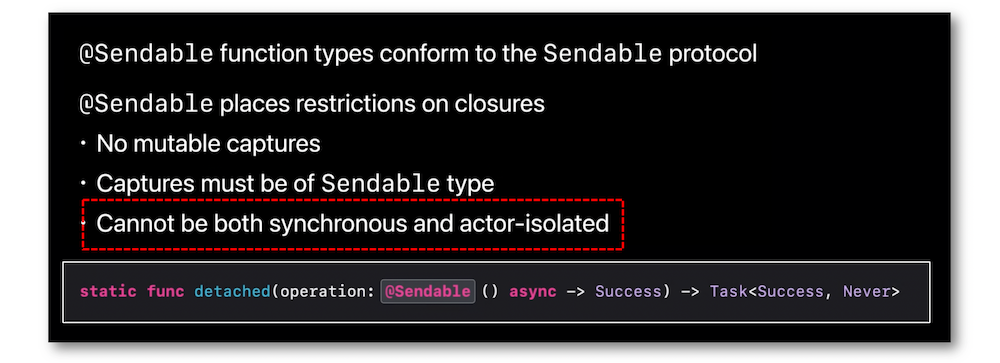Click the highlighted @Sendable attribute in code

pyautogui.click(x=427, y=292)
